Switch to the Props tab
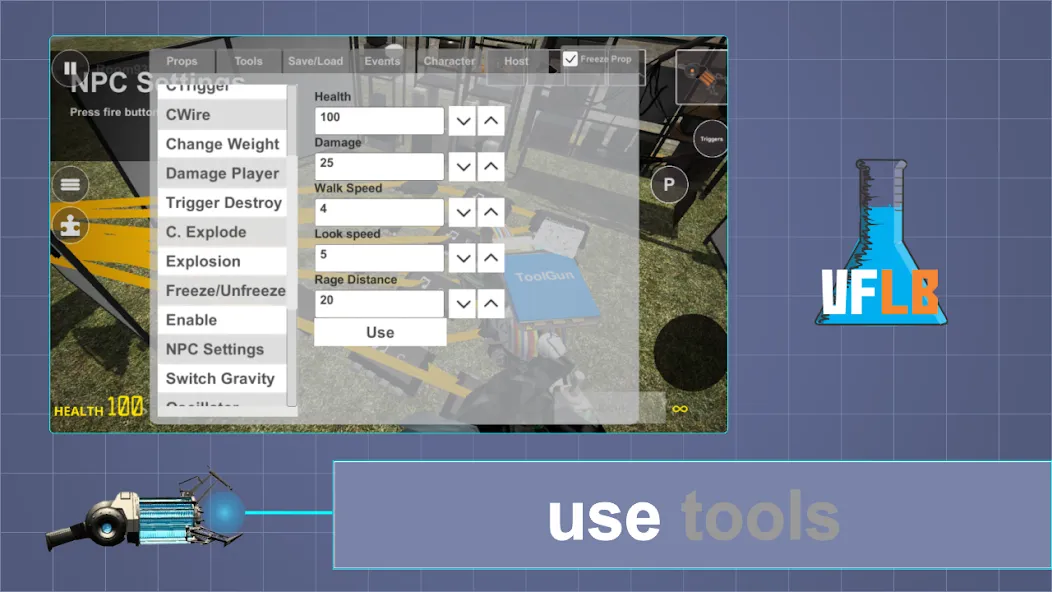Viewport: 1052px width, 592px height. coord(182,61)
